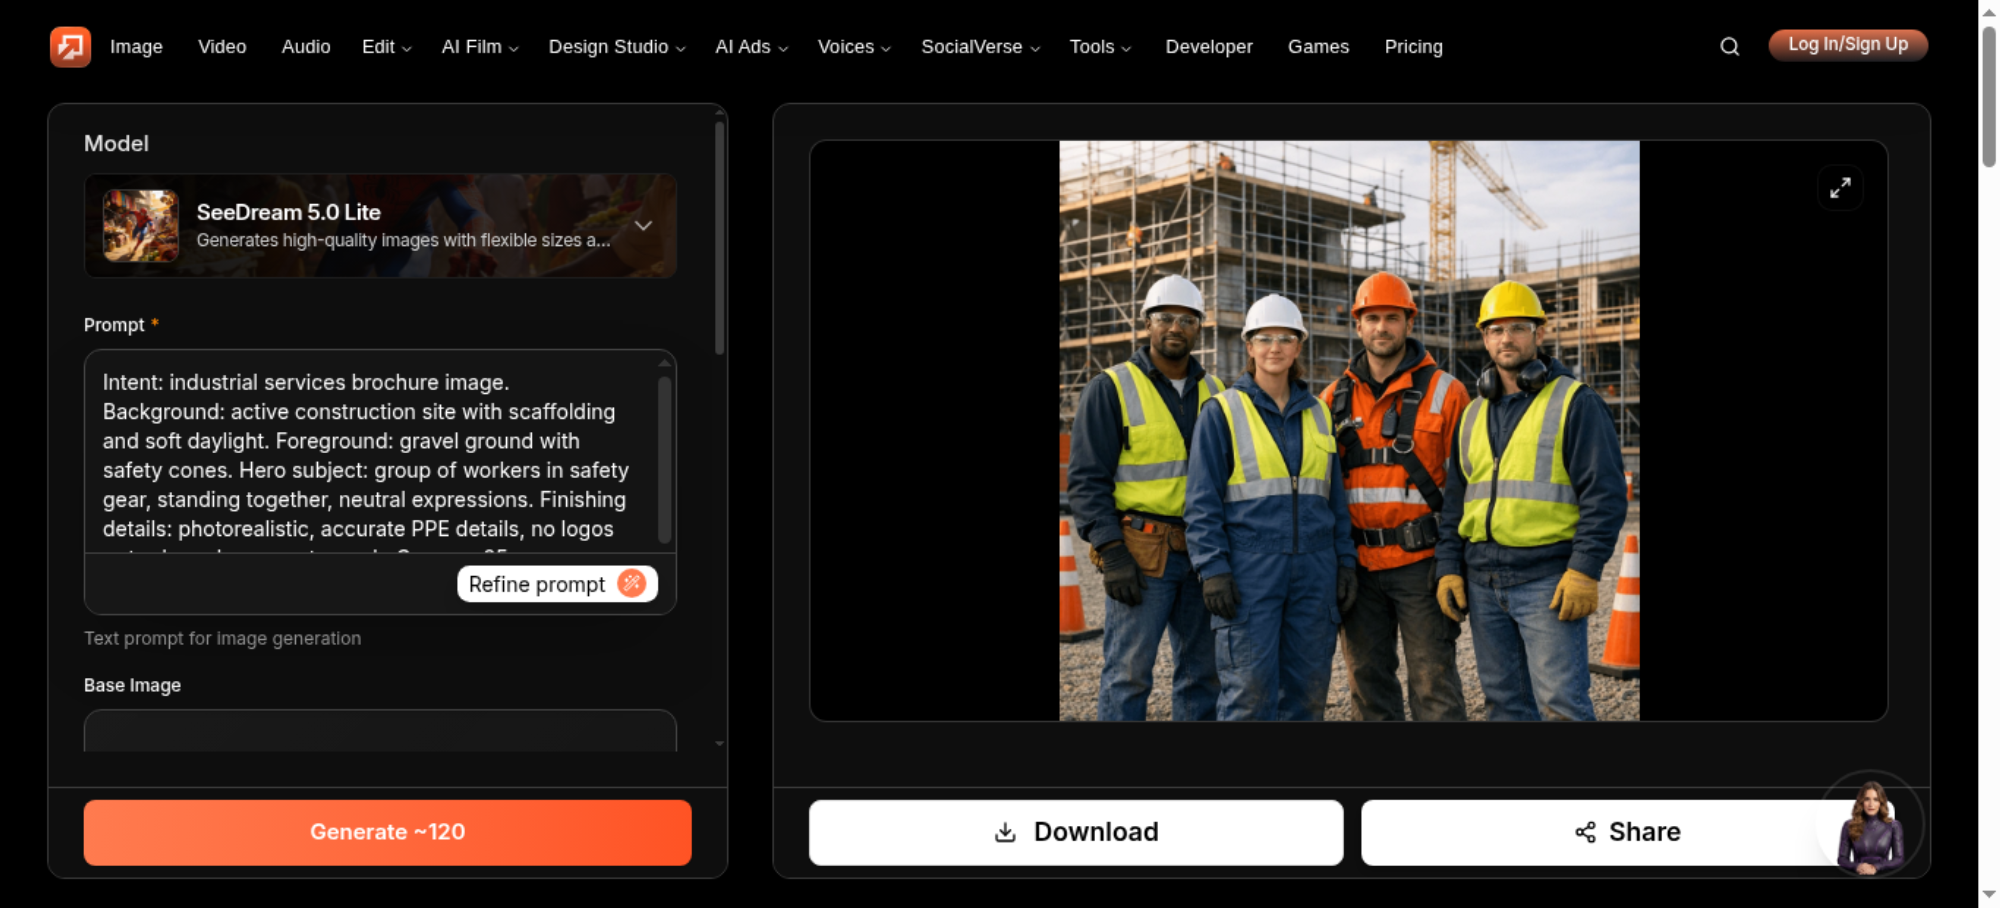Screen dimensions: 2000x908
Task: Click the download arrow icon
Action: (1005, 832)
